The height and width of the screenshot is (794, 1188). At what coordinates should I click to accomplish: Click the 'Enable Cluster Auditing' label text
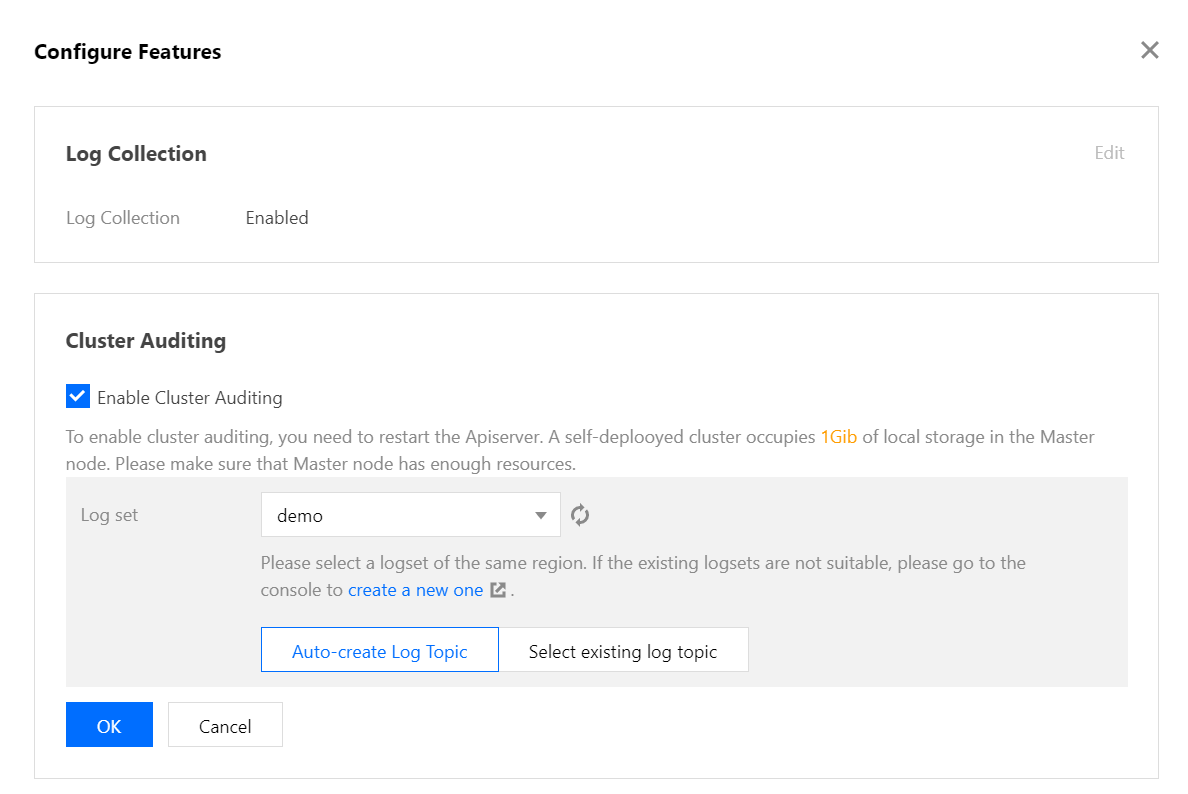pyautogui.click(x=189, y=398)
